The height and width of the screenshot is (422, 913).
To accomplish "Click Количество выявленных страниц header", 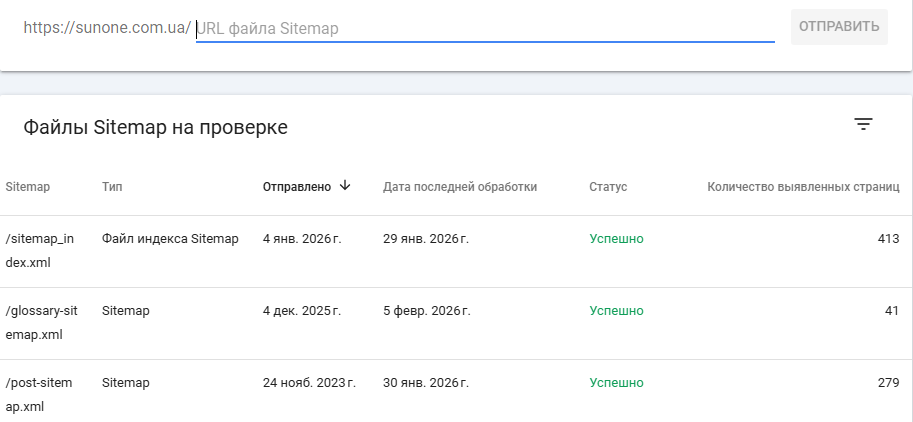I will pos(803,187).
